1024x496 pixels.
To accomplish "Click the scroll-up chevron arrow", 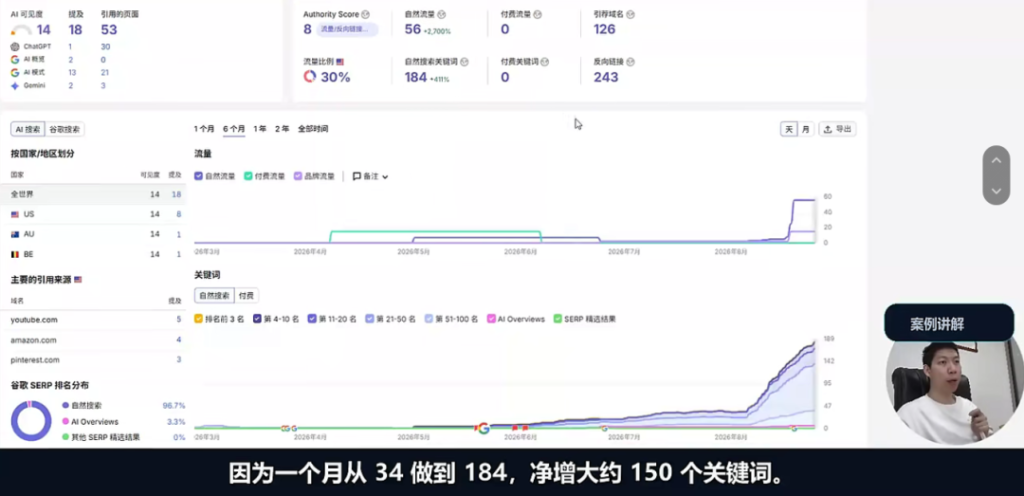I will coord(996,161).
